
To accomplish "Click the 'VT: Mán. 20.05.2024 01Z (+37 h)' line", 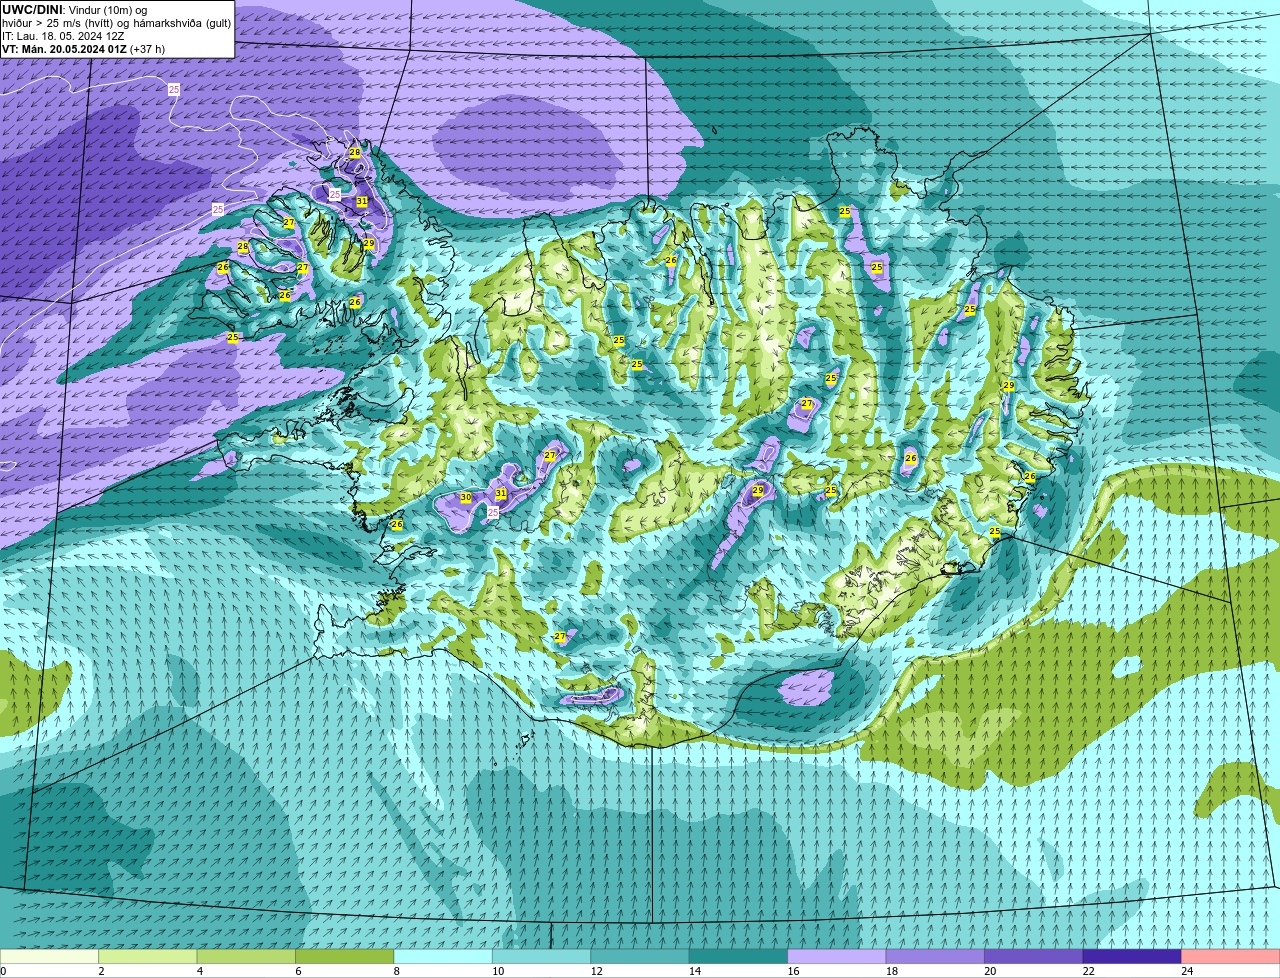I will [84, 49].
